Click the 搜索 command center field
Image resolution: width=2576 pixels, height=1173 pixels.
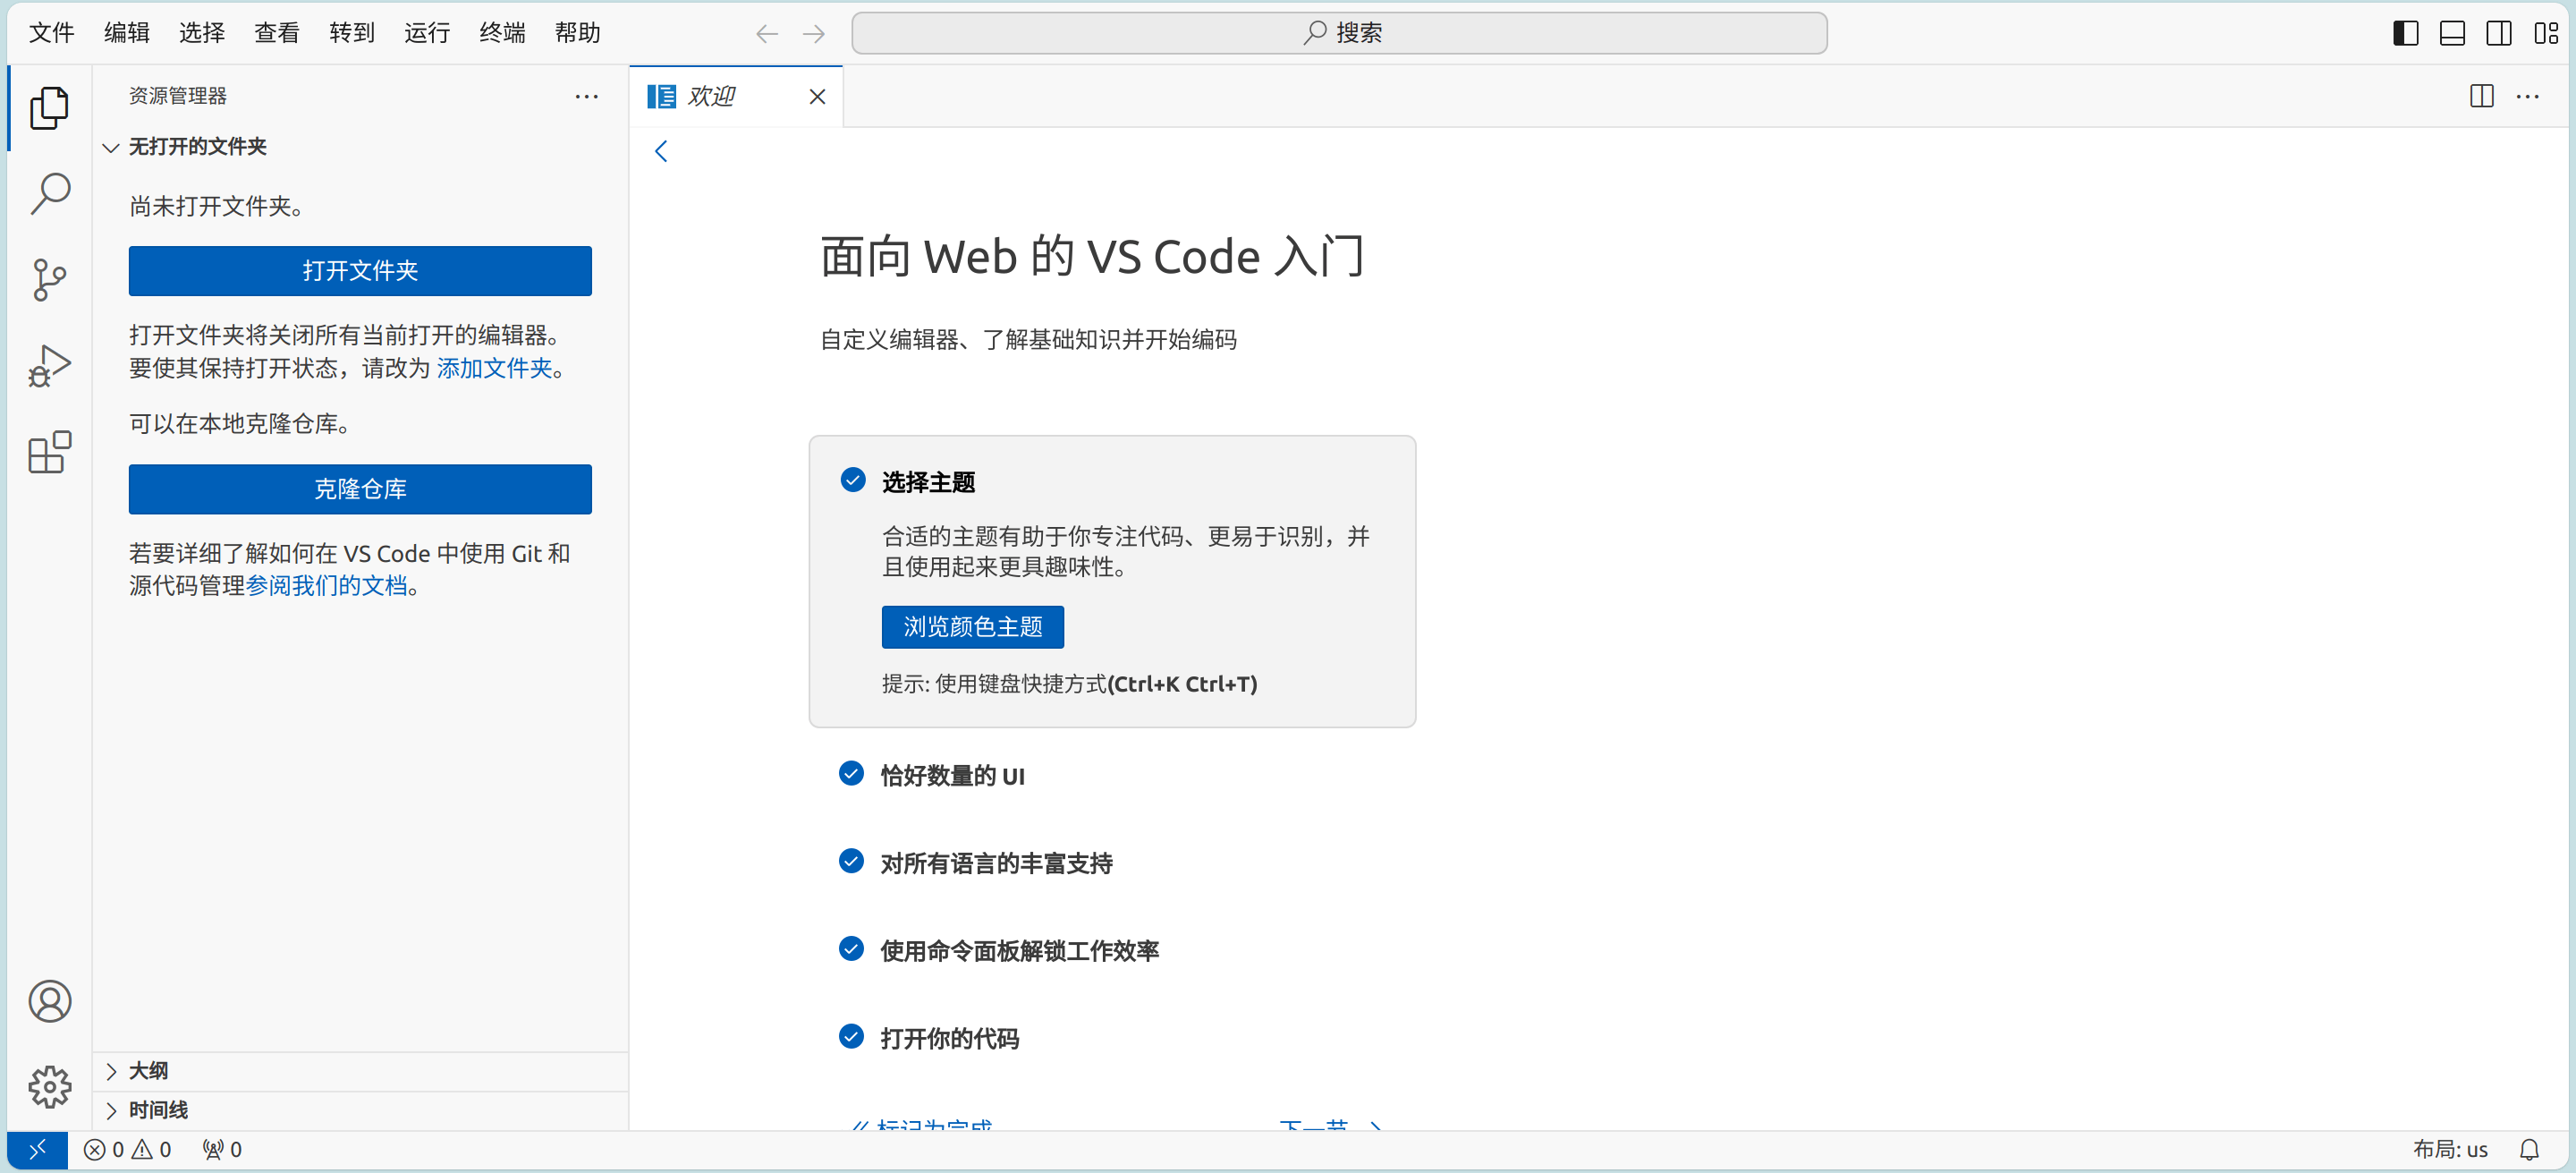tap(1339, 33)
